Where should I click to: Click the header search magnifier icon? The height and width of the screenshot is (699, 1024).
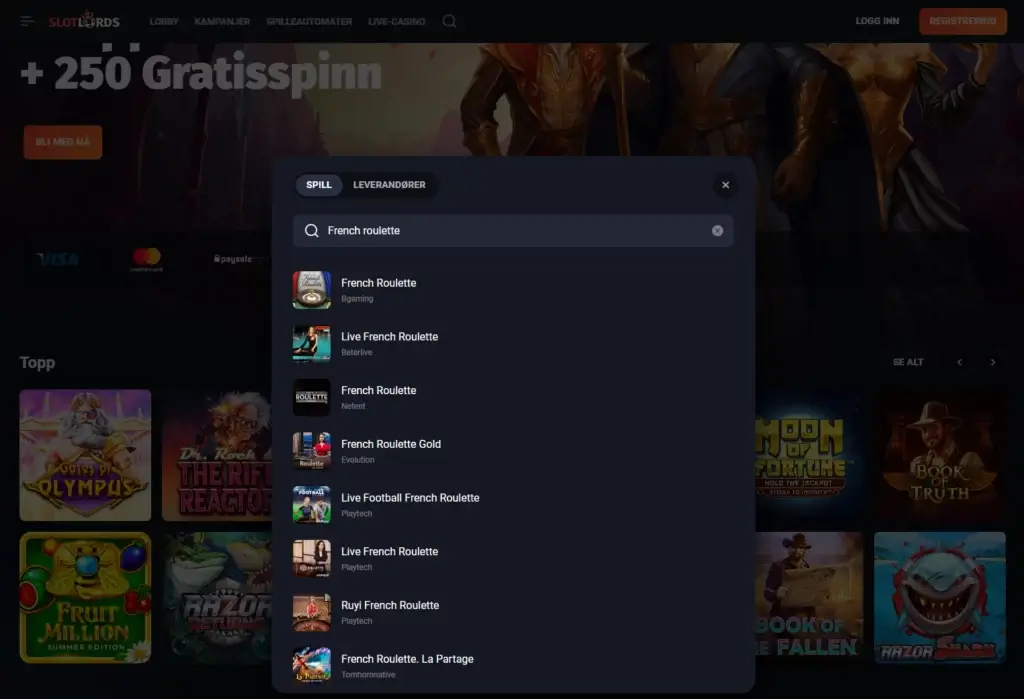449,21
